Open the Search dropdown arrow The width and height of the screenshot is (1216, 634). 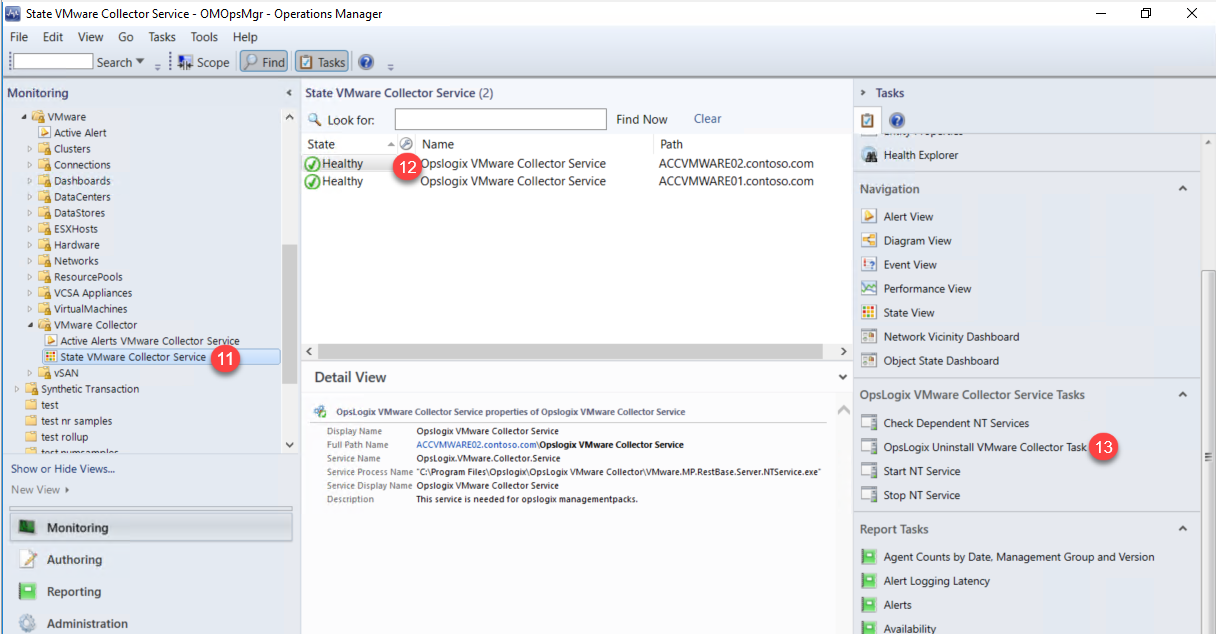point(140,62)
